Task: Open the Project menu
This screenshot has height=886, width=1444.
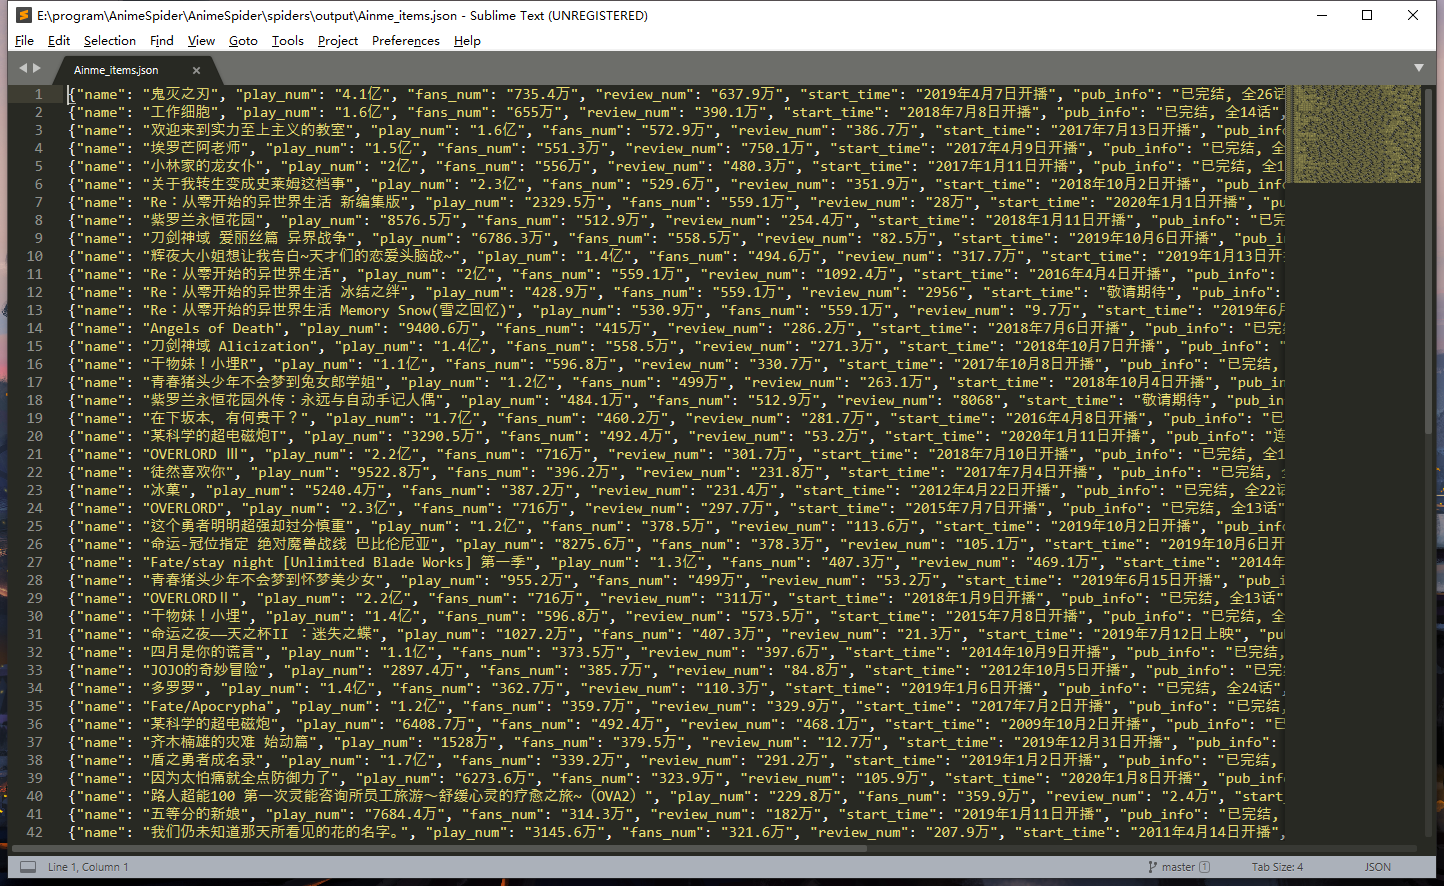Action: tap(338, 41)
